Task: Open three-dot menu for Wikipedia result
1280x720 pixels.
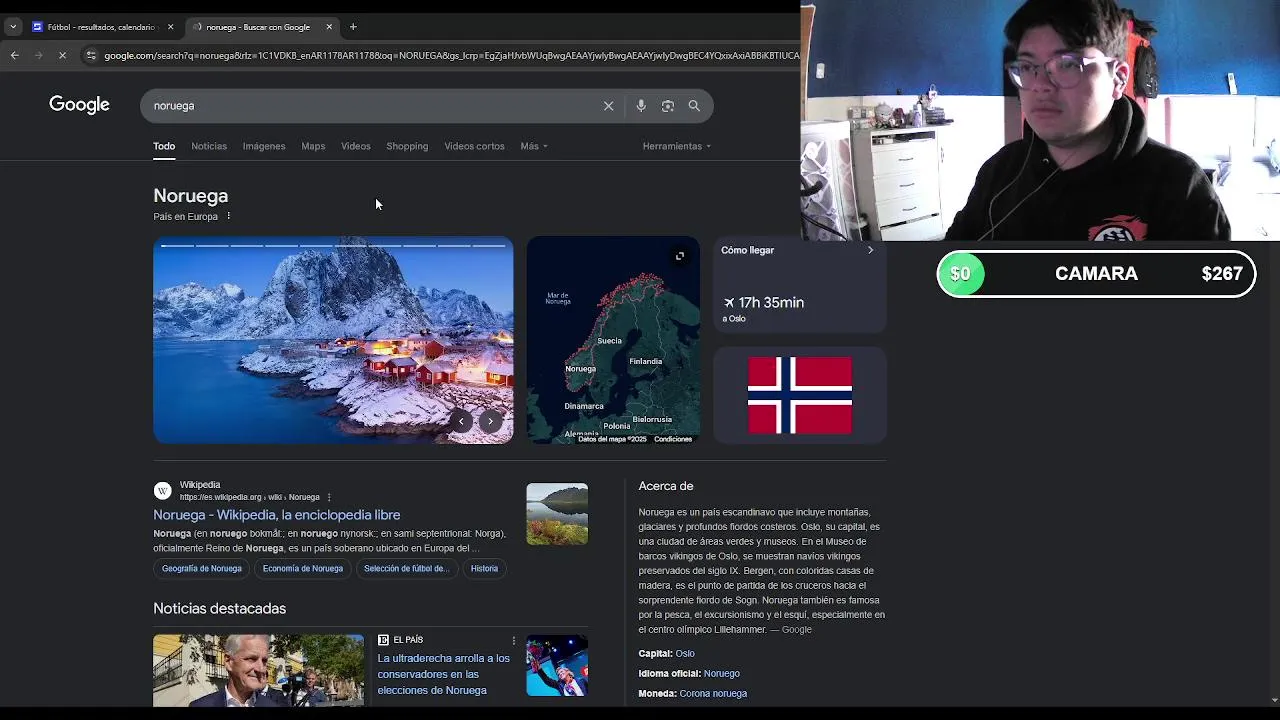Action: click(328, 497)
